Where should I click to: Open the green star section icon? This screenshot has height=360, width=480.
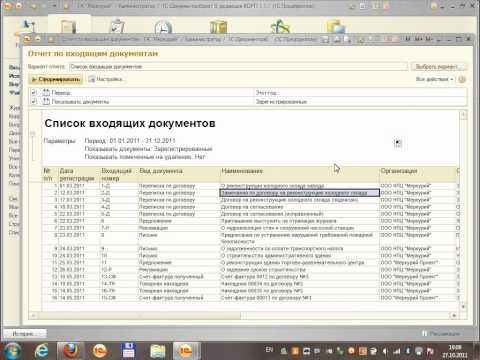pos(280,27)
